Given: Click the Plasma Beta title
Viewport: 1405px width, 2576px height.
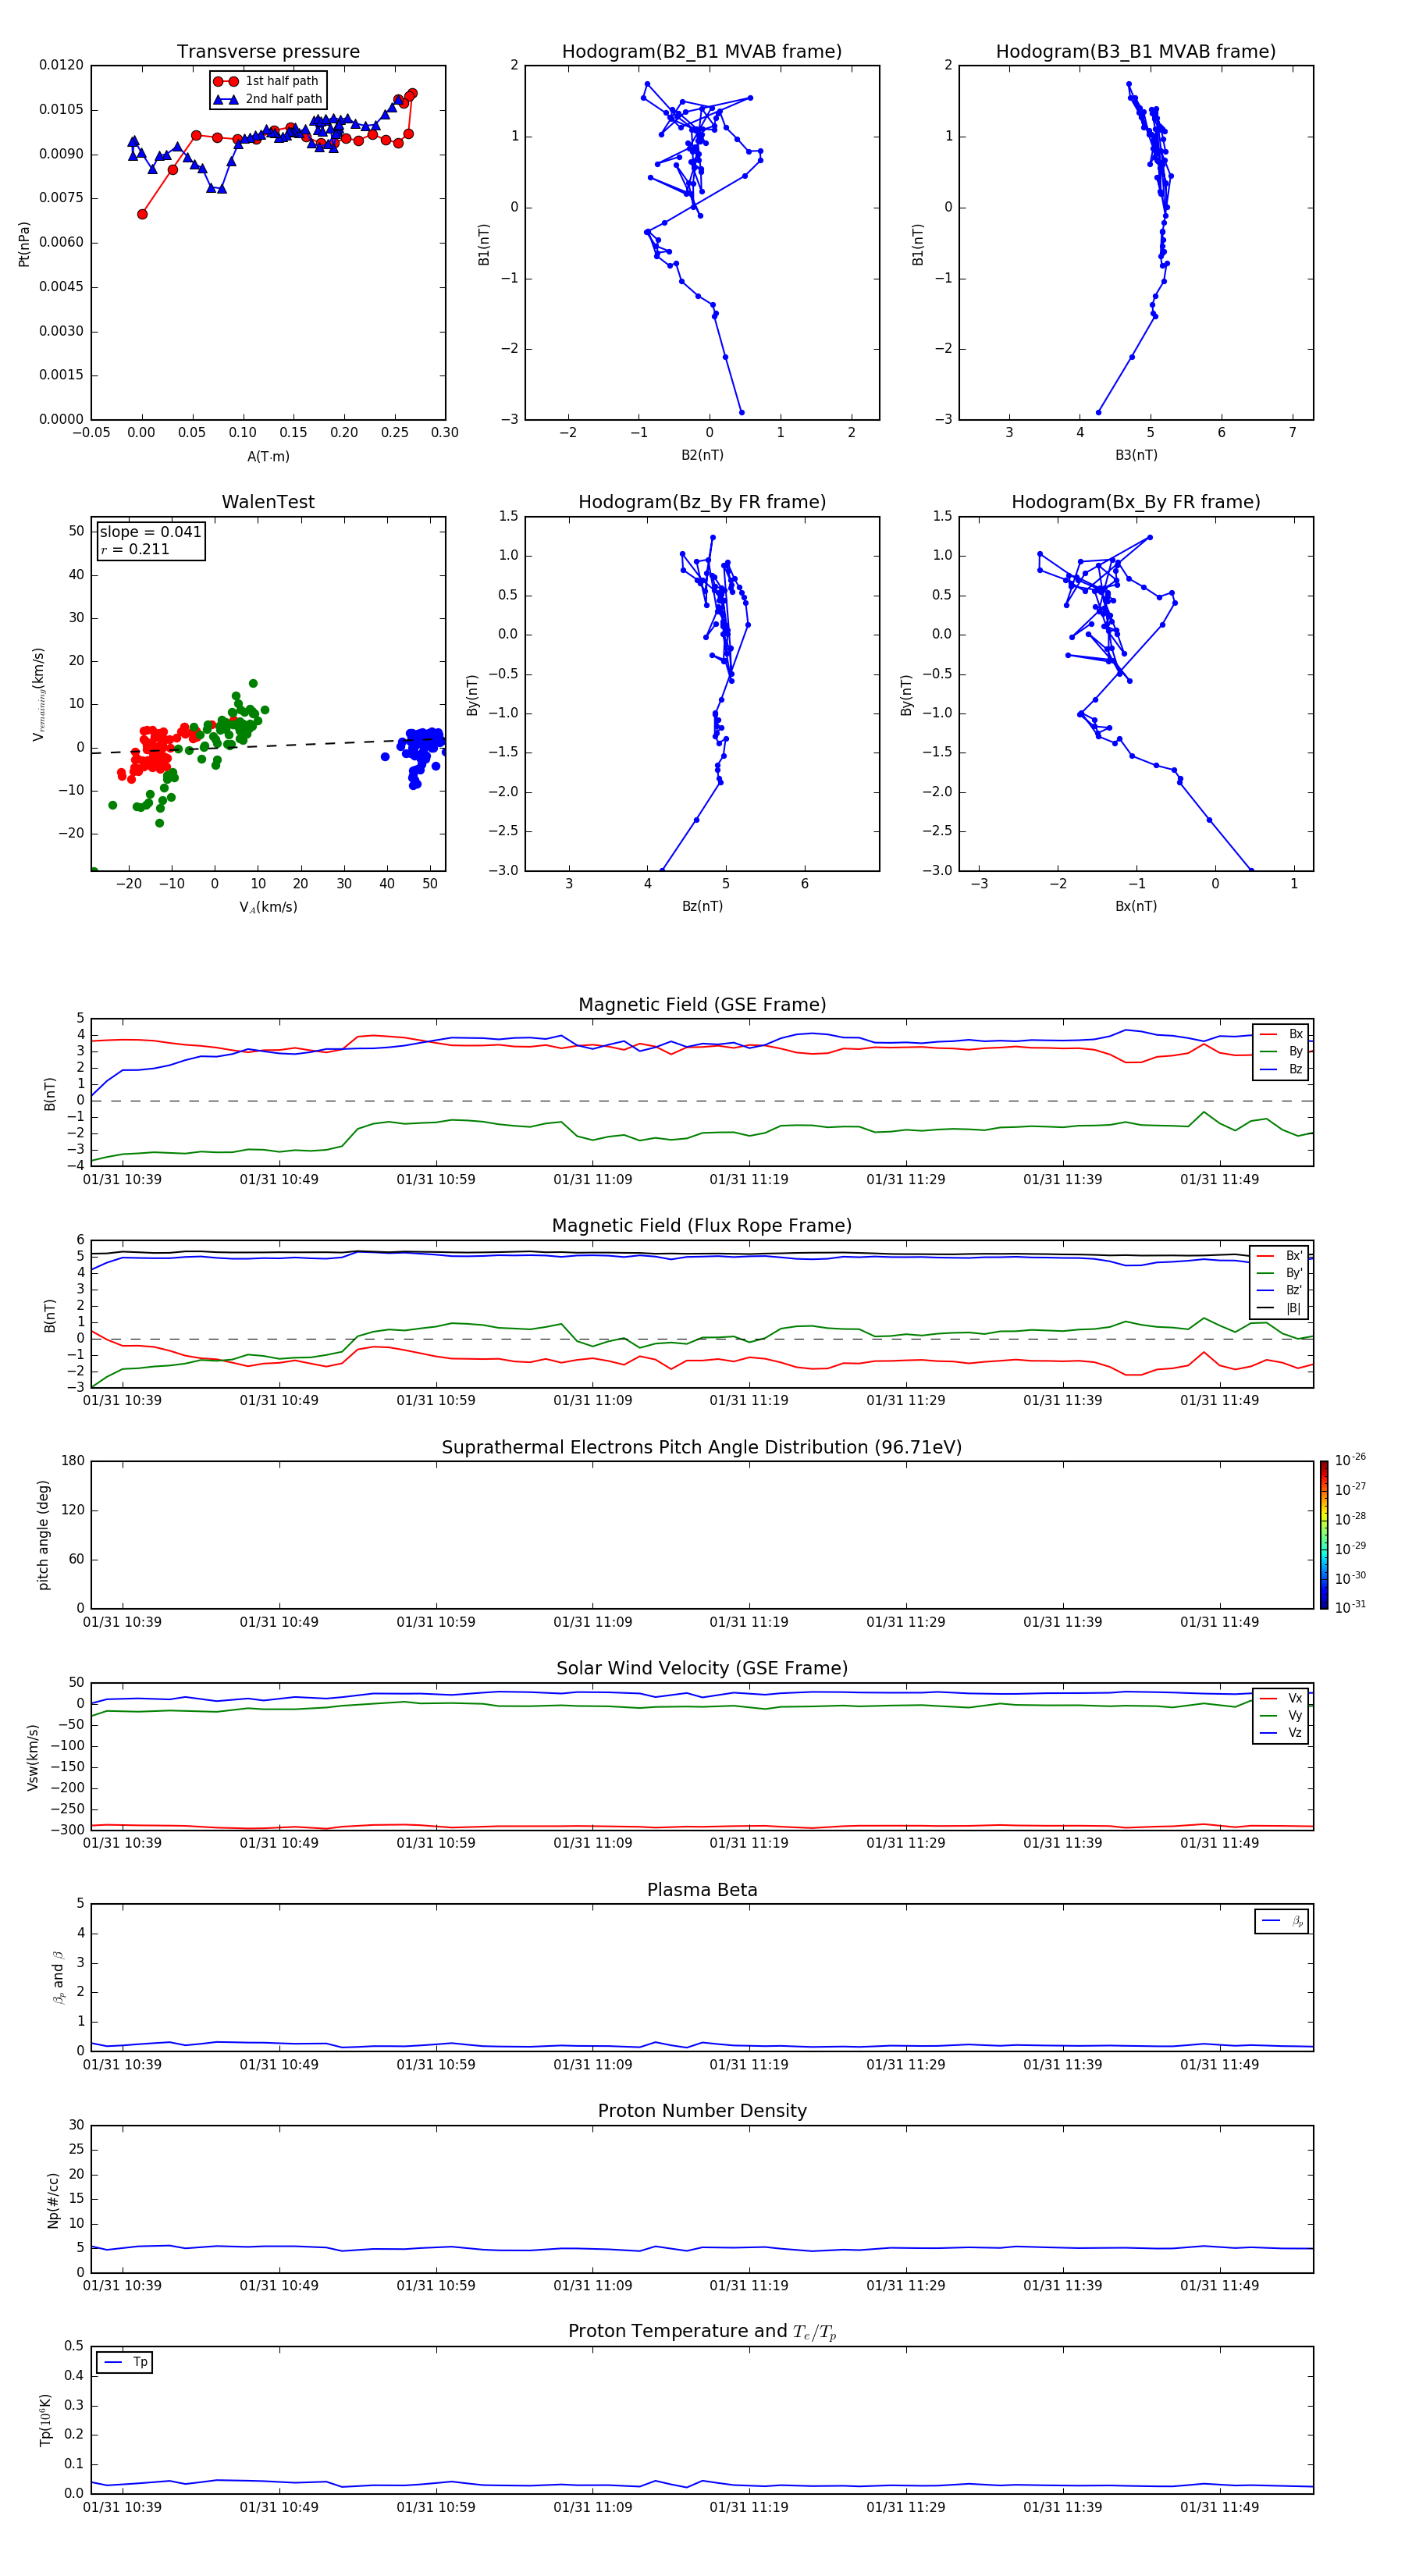Looking at the screenshot, I should click(702, 1891).
